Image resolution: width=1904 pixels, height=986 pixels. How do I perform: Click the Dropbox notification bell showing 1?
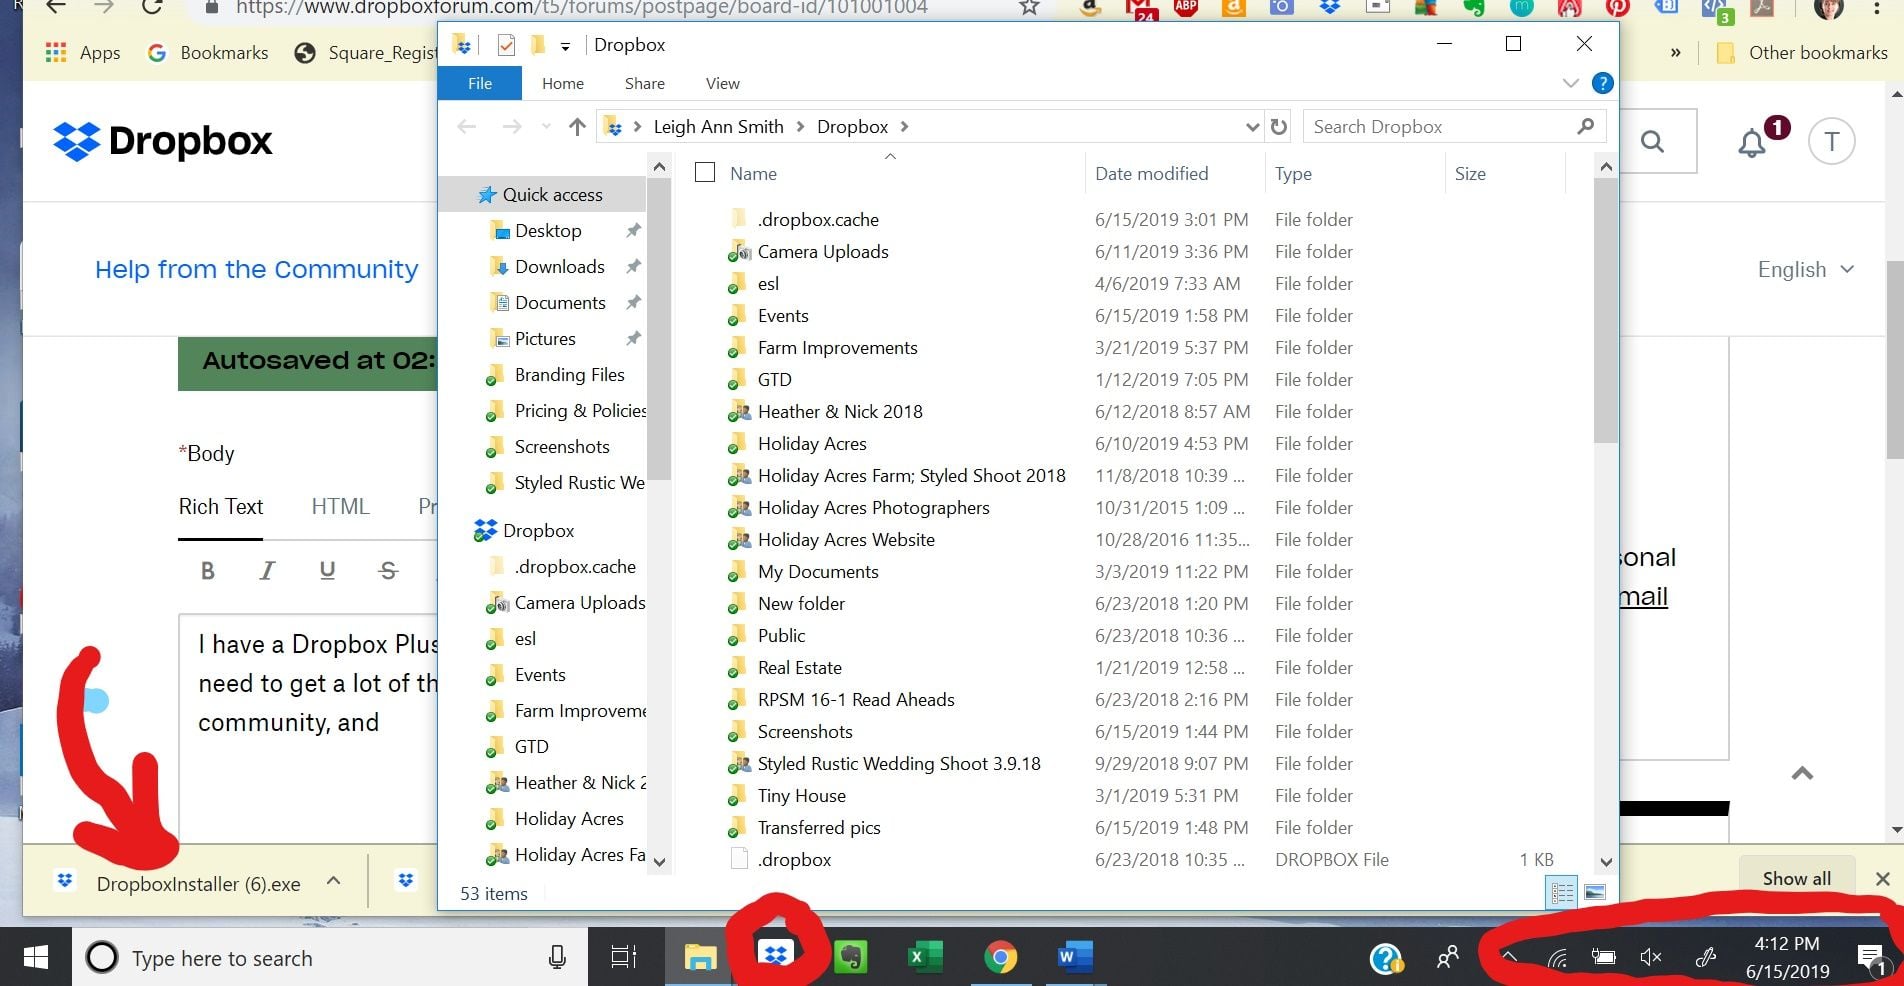pos(1751,143)
